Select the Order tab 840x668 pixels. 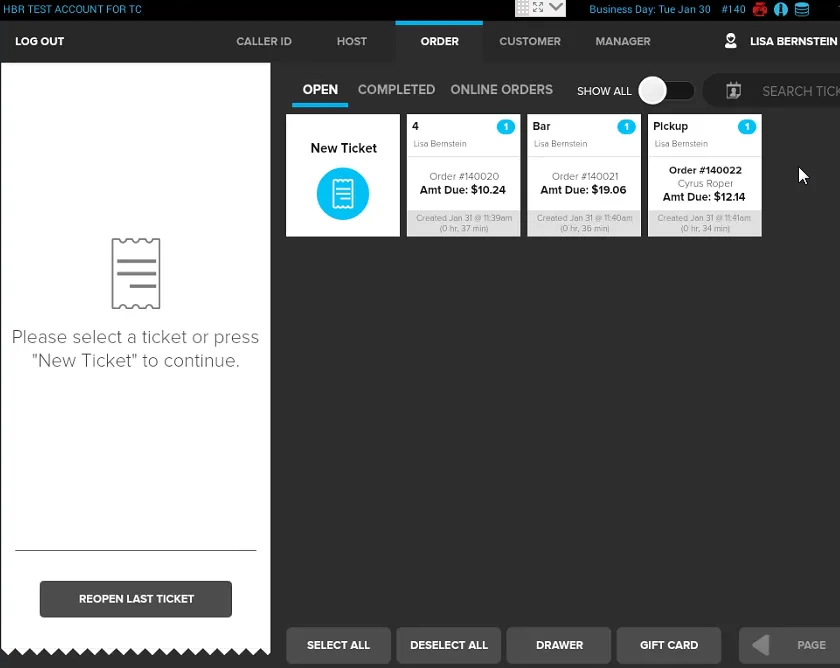[x=439, y=41]
